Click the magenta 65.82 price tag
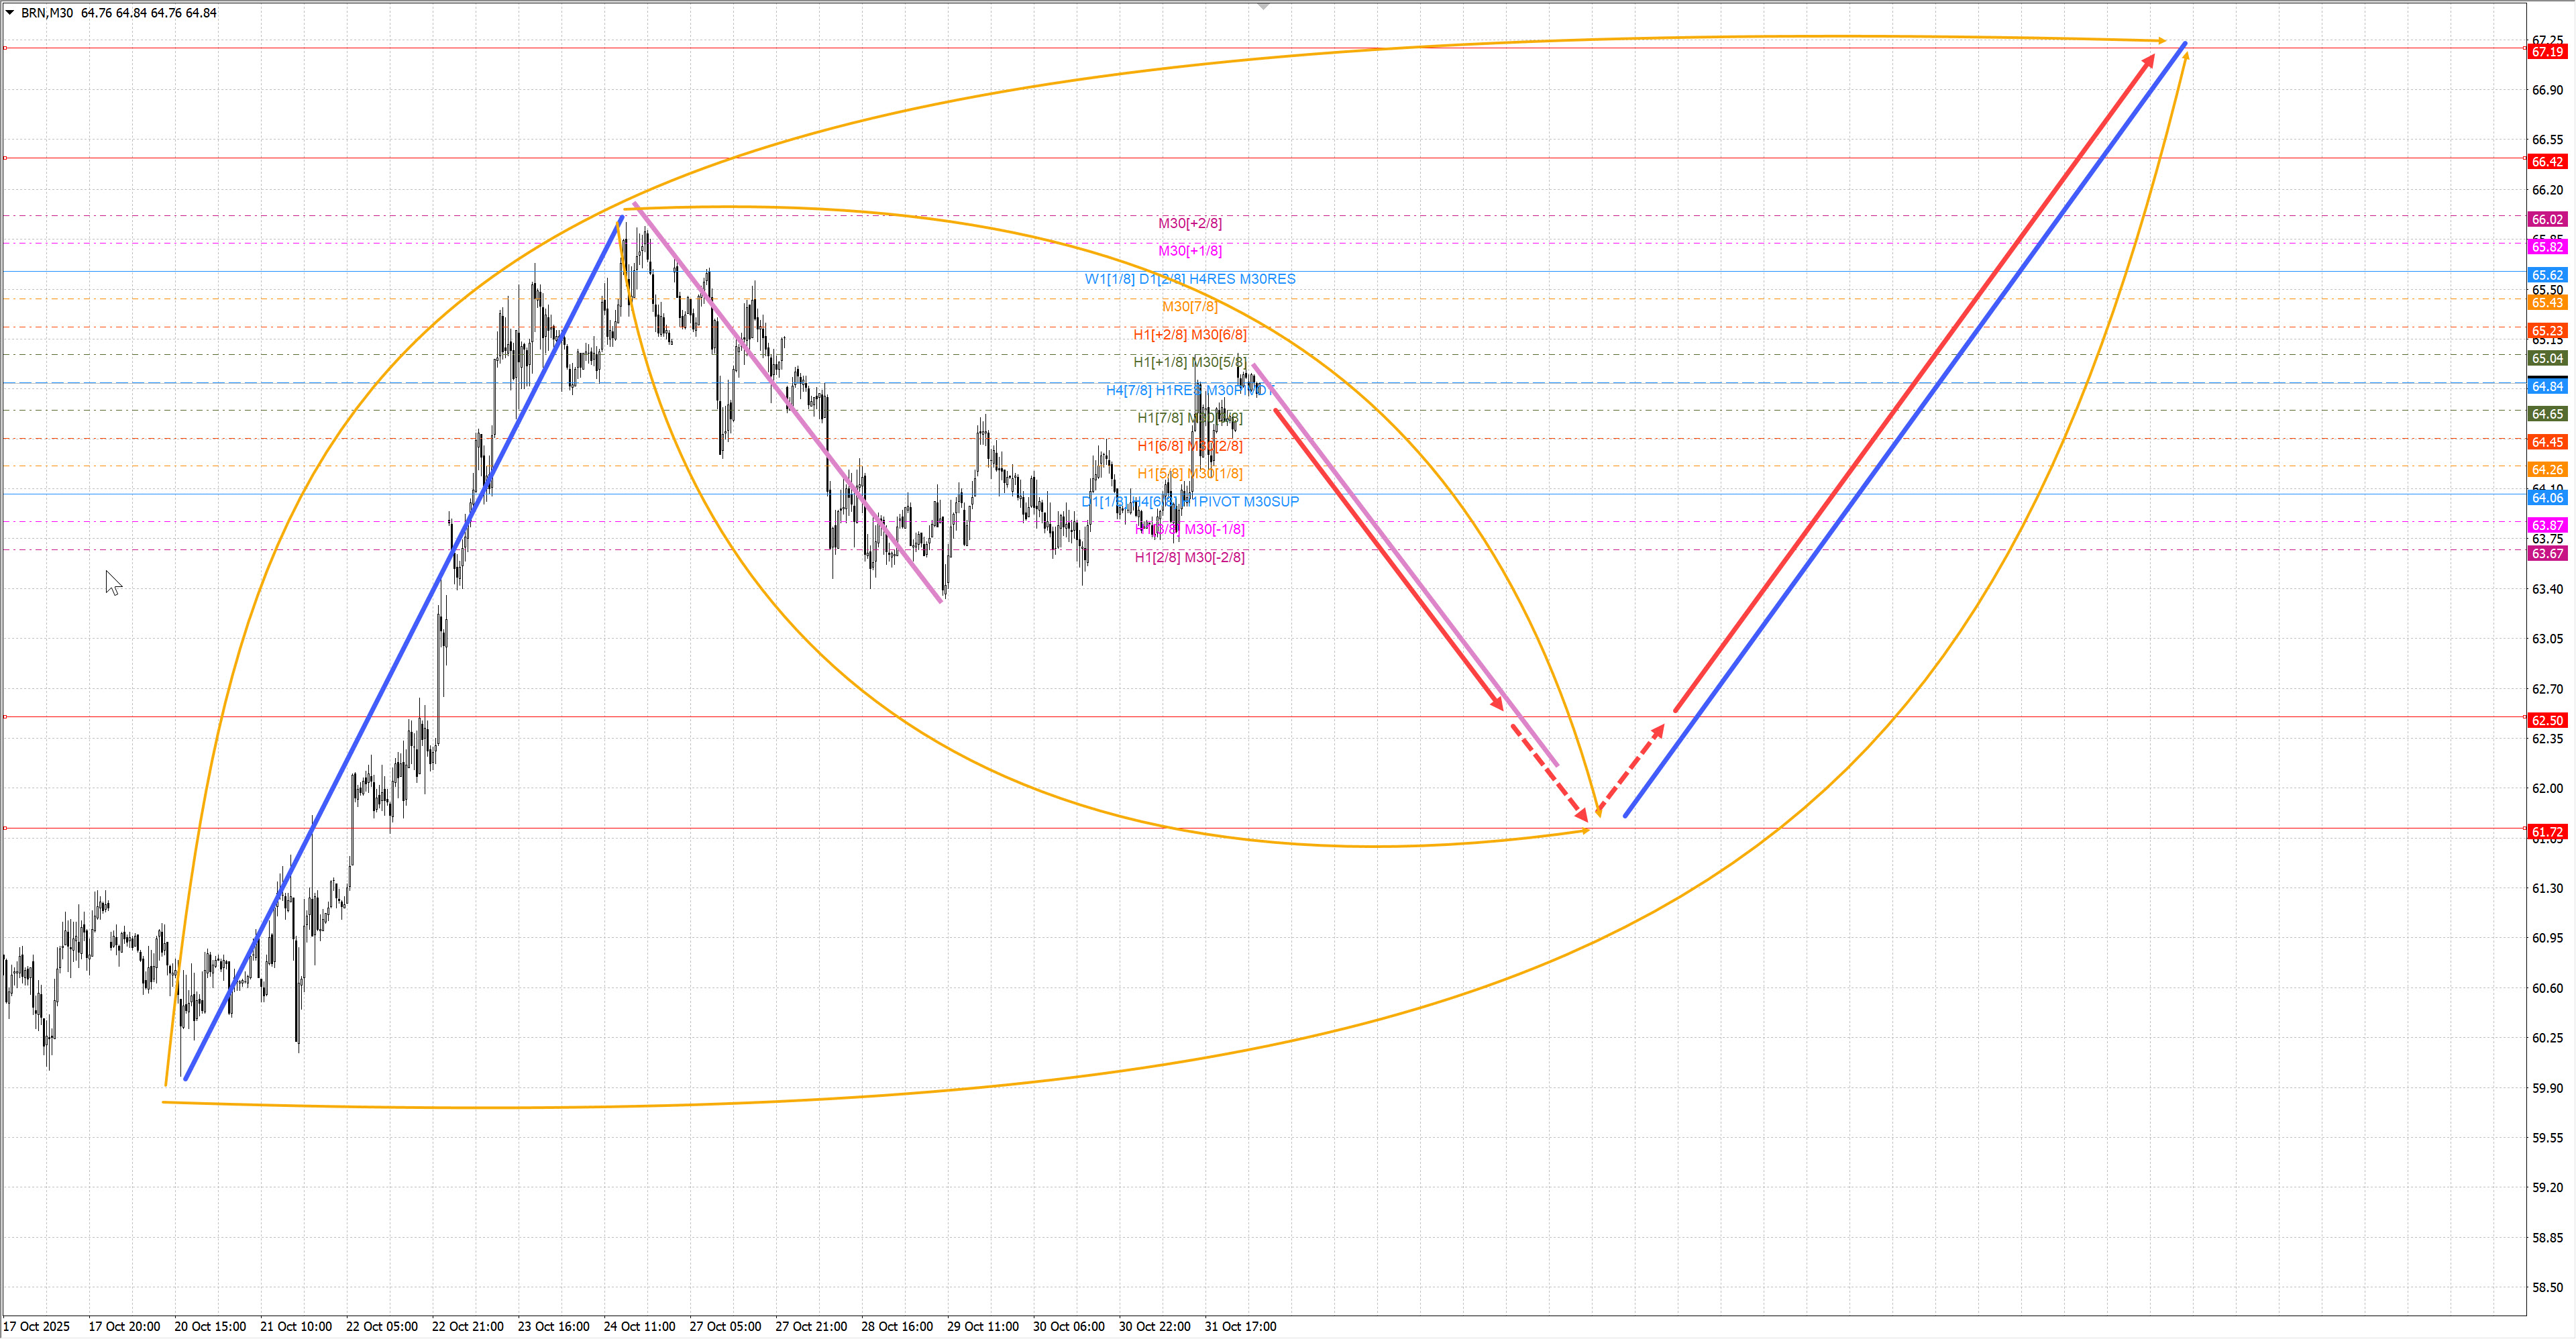 [x=2547, y=247]
